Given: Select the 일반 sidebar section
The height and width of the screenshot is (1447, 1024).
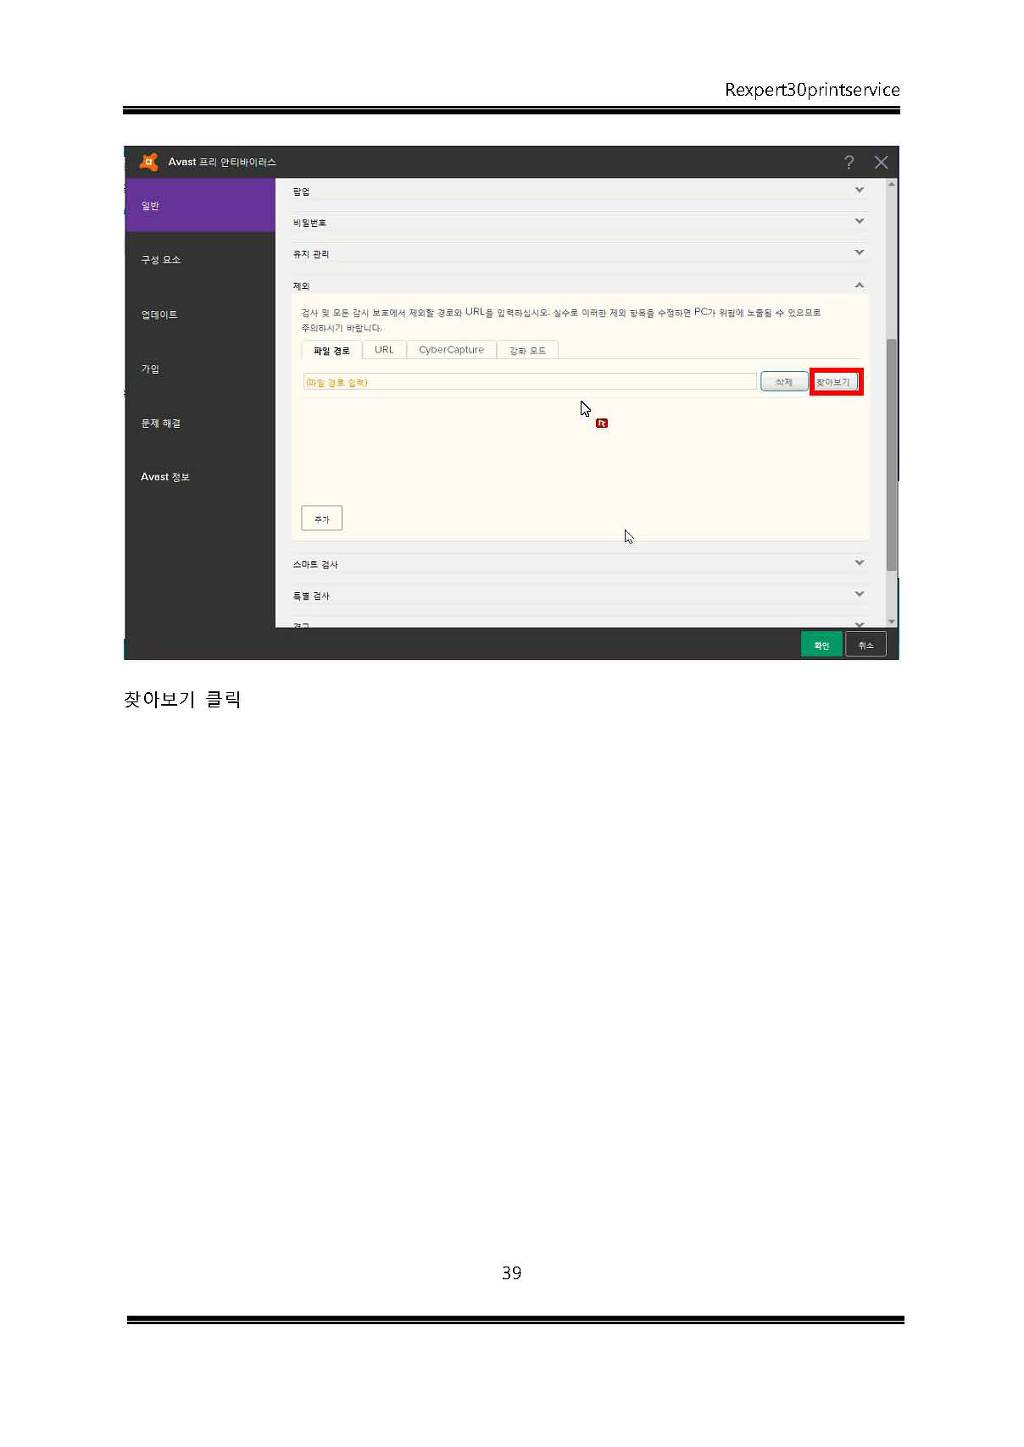Looking at the screenshot, I should pos(200,205).
